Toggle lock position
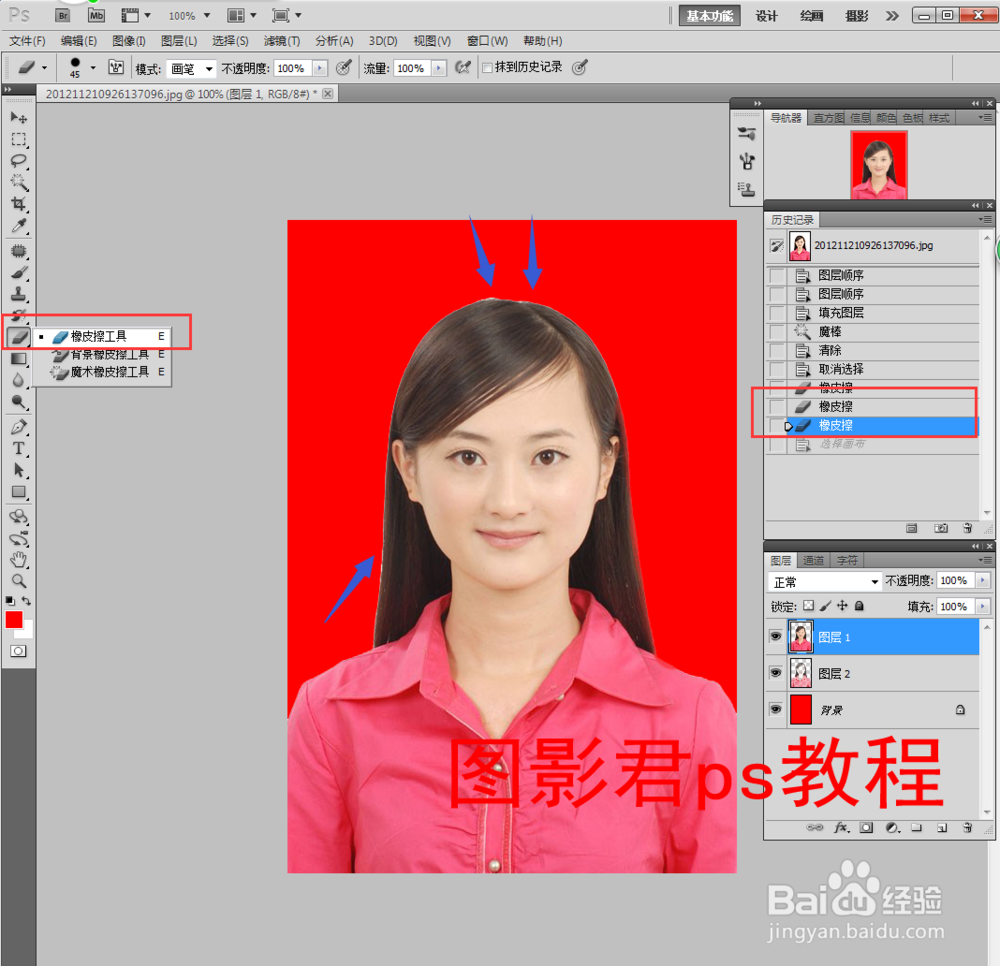 (842, 606)
